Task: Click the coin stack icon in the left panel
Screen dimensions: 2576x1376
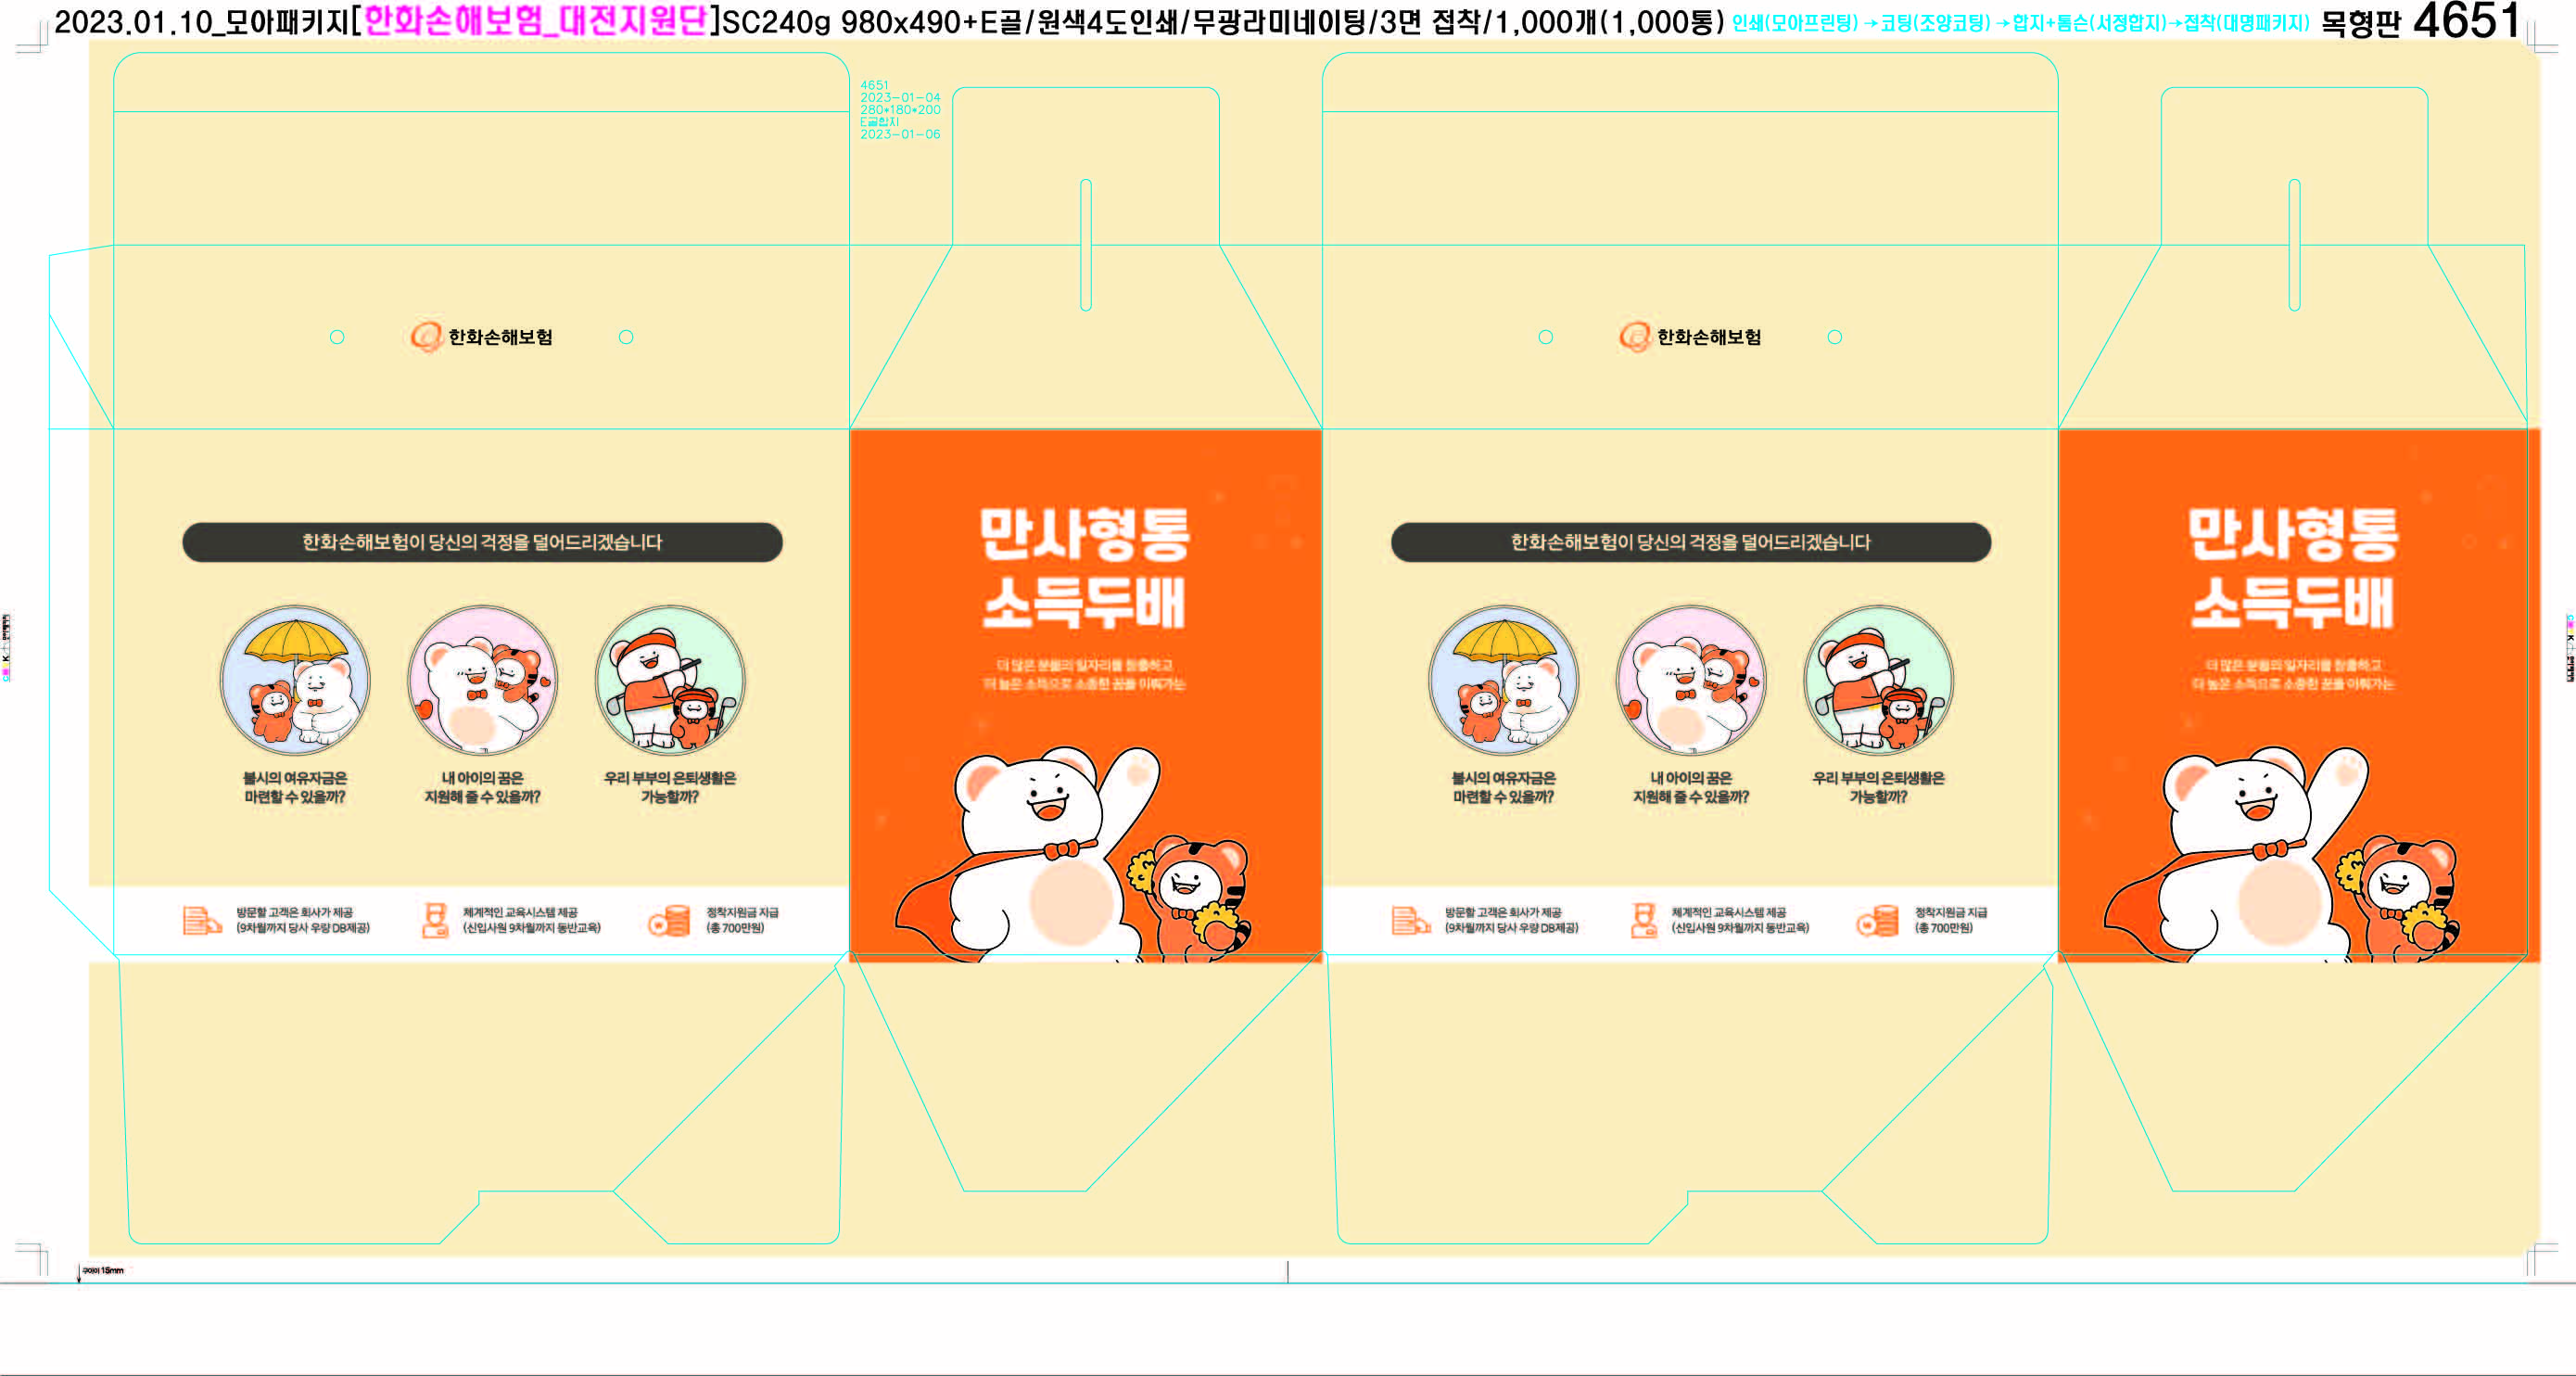Action: pos(669,920)
